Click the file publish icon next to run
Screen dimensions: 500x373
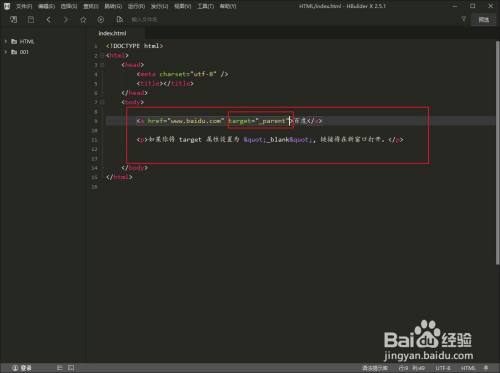coord(119,20)
